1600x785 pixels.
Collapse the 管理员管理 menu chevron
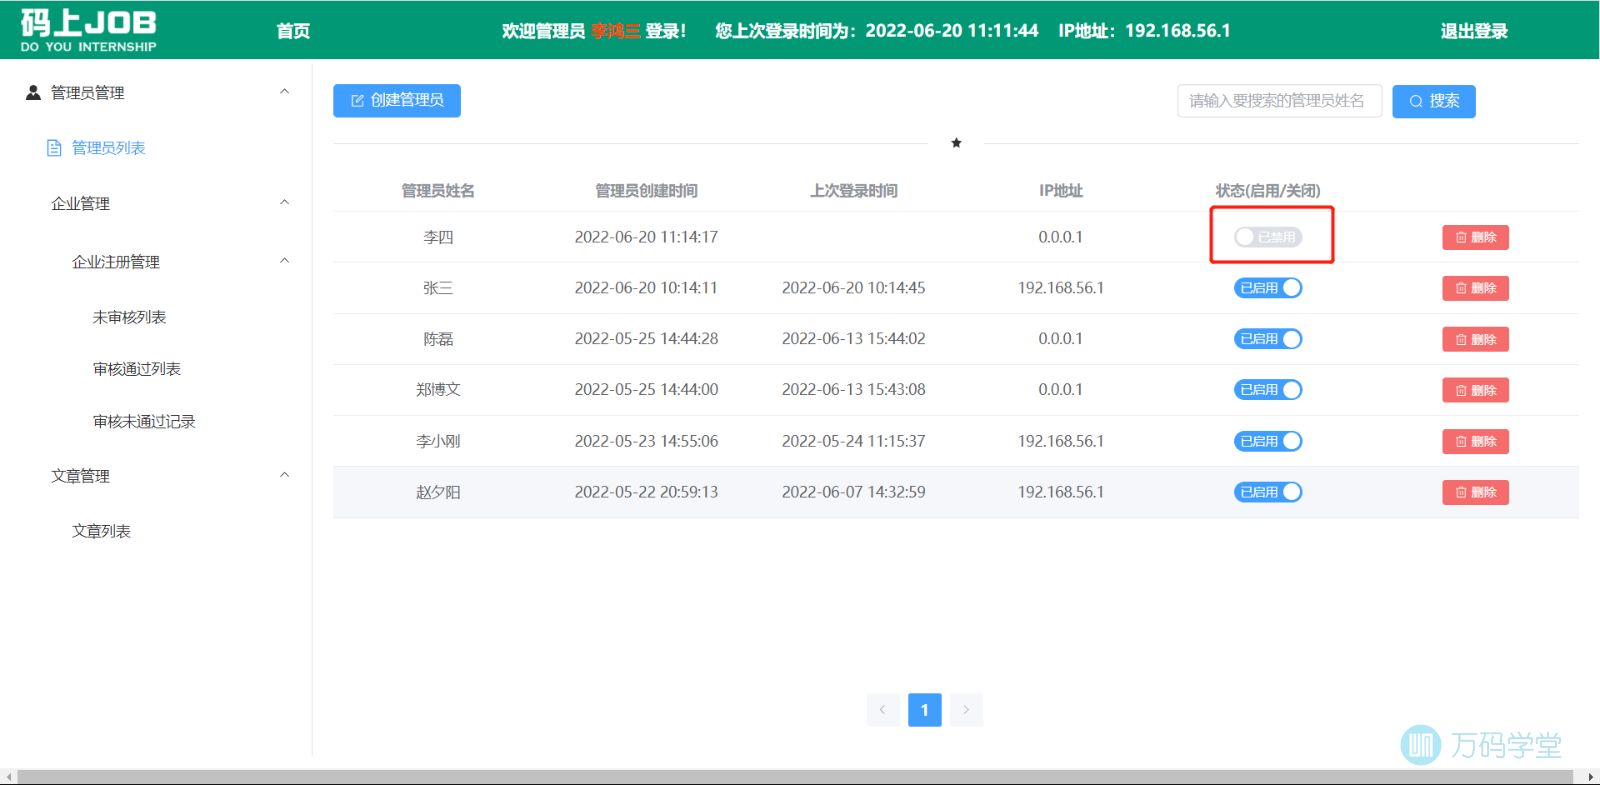point(284,92)
